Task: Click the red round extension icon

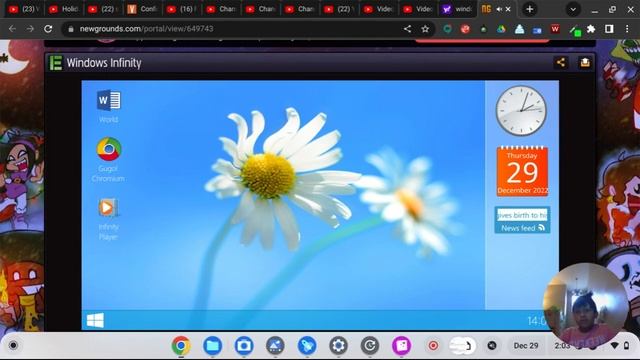Action: [465, 29]
